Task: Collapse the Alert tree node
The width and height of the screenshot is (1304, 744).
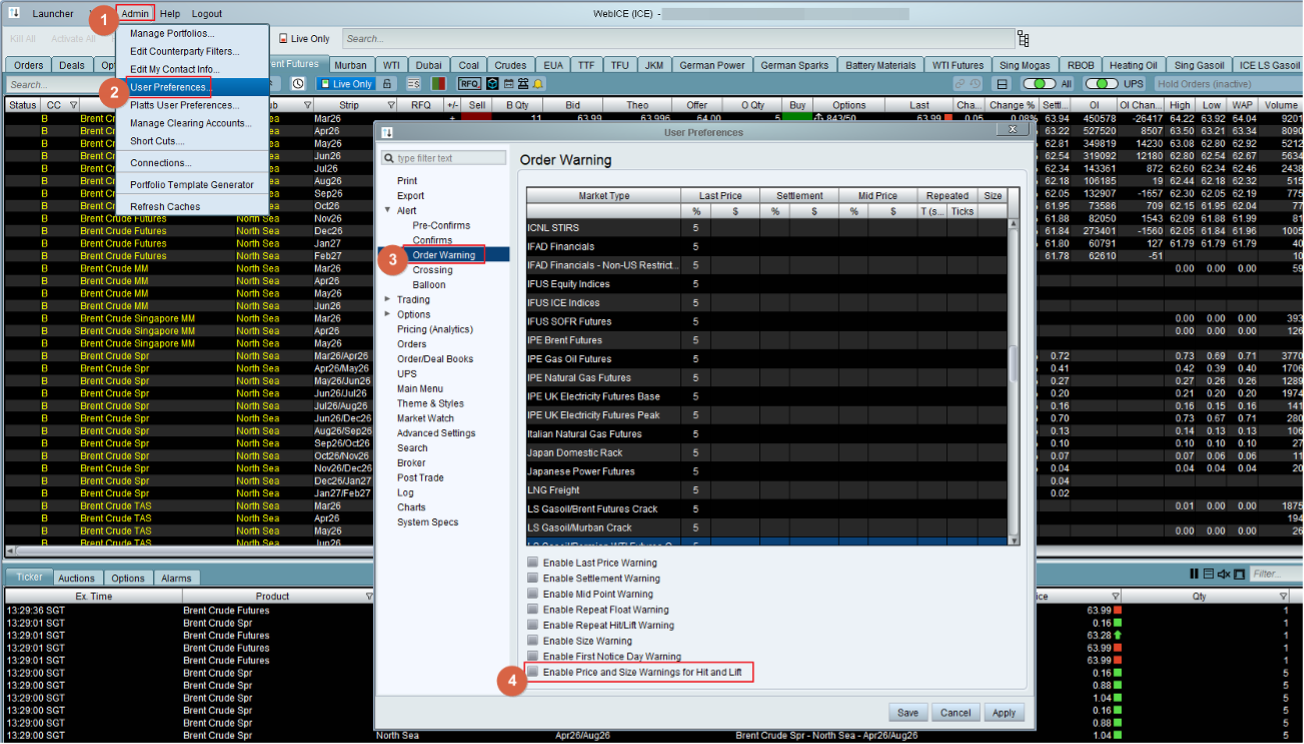Action: 388,211
